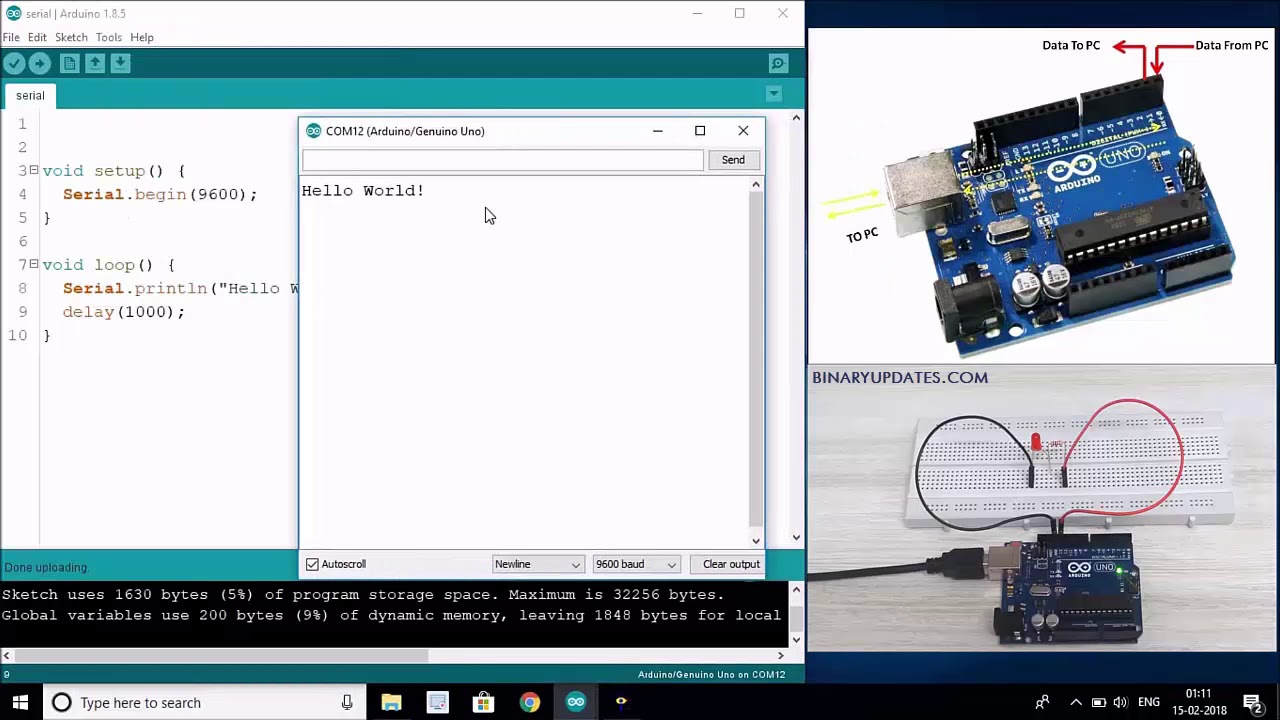Open the Newline line-ending dropdown
The width and height of the screenshot is (1280, 720).
pyautogui.click(x=537, y=564)
